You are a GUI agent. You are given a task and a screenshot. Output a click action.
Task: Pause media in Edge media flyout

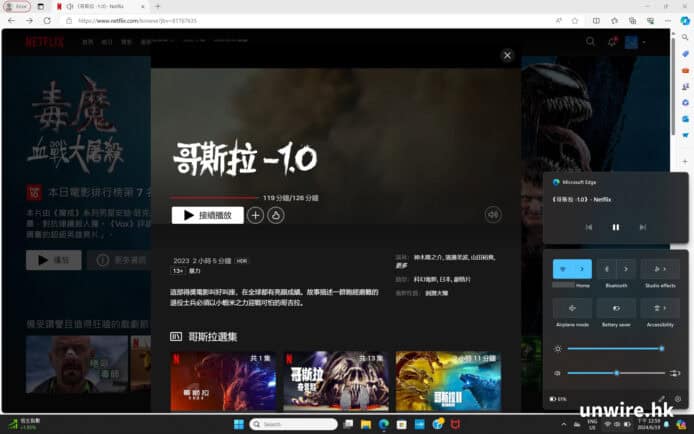[x=616, y=227]
